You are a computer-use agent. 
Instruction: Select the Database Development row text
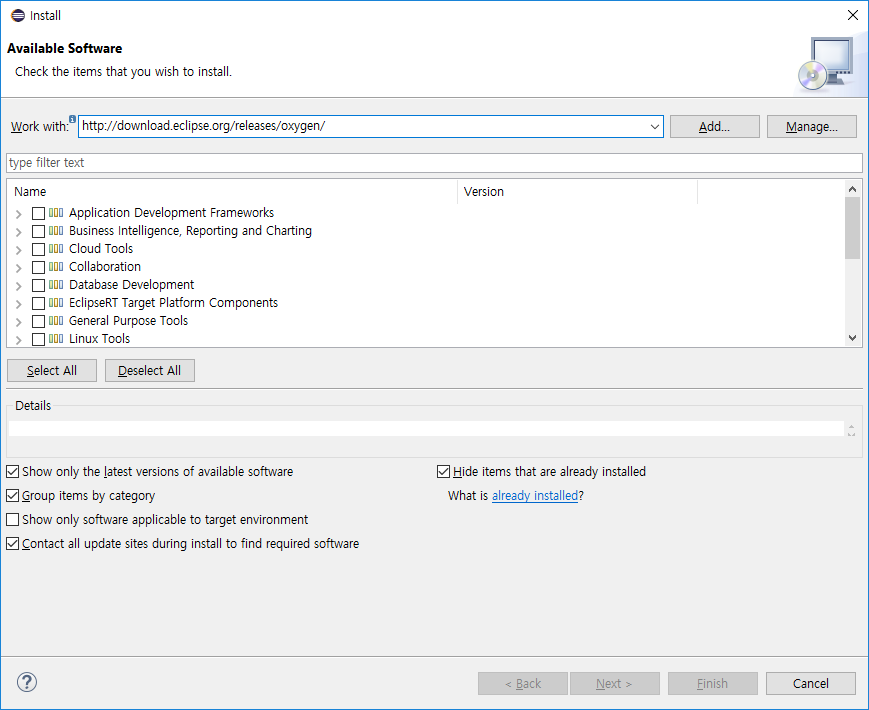(131, 284)
